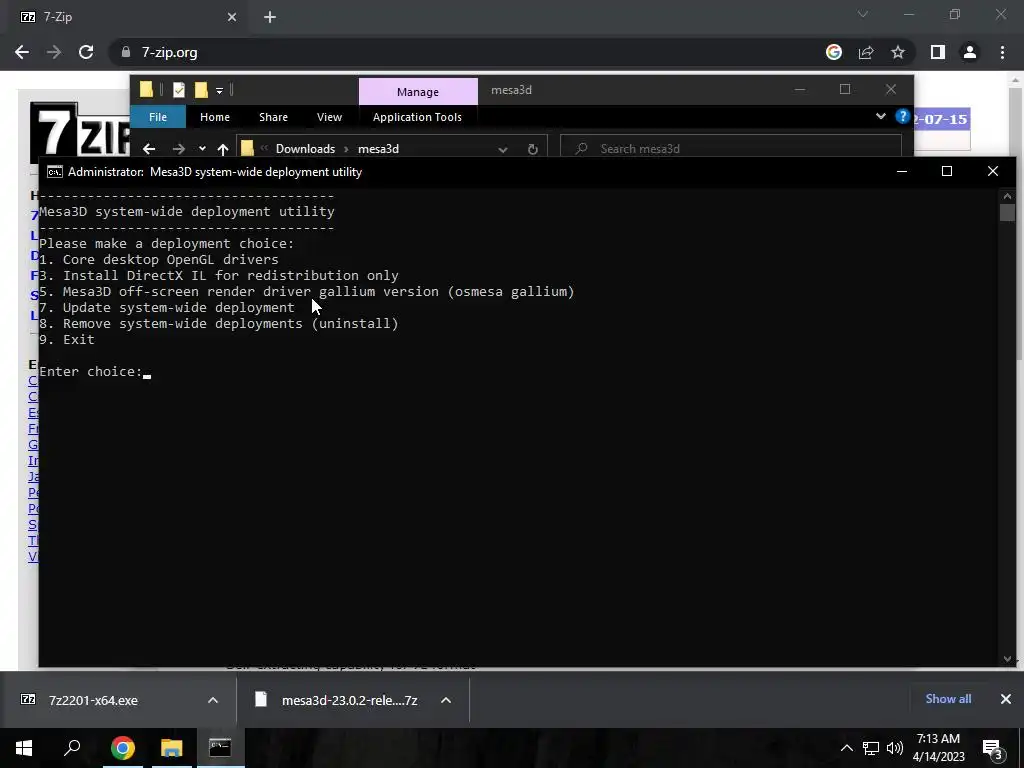Viewport: 1024px width, 768px height.
Task: Reload the 7-zip.org page
Action: pyautogui.click(x=86, y=52)
